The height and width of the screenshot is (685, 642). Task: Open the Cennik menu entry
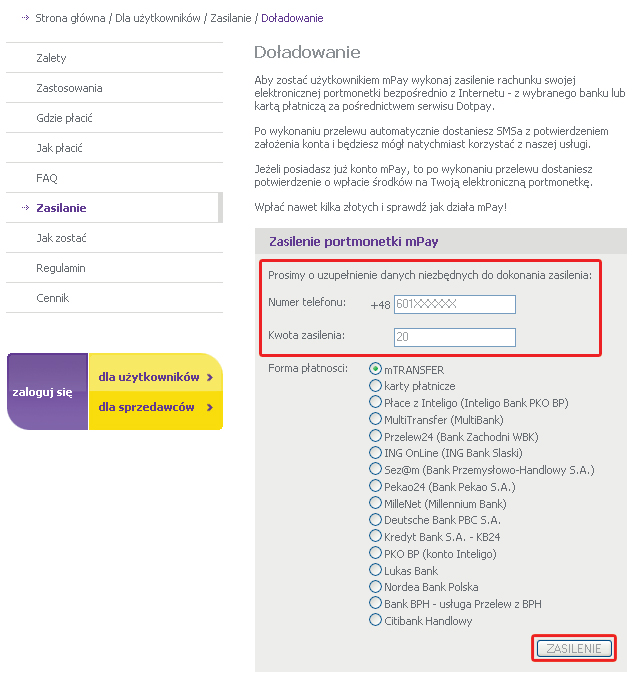click(54, 298)
